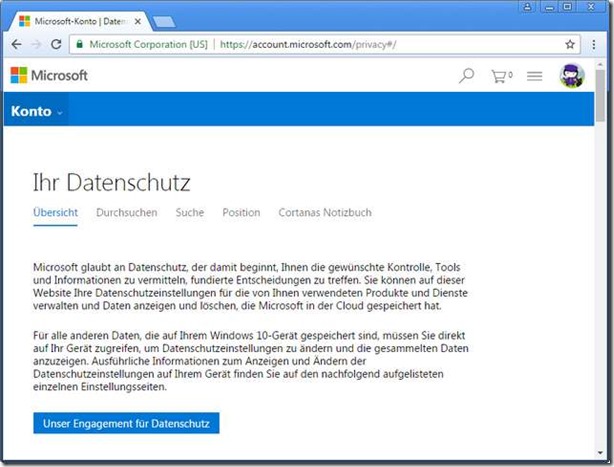Select the Übersicht tab

coord(55,213)
